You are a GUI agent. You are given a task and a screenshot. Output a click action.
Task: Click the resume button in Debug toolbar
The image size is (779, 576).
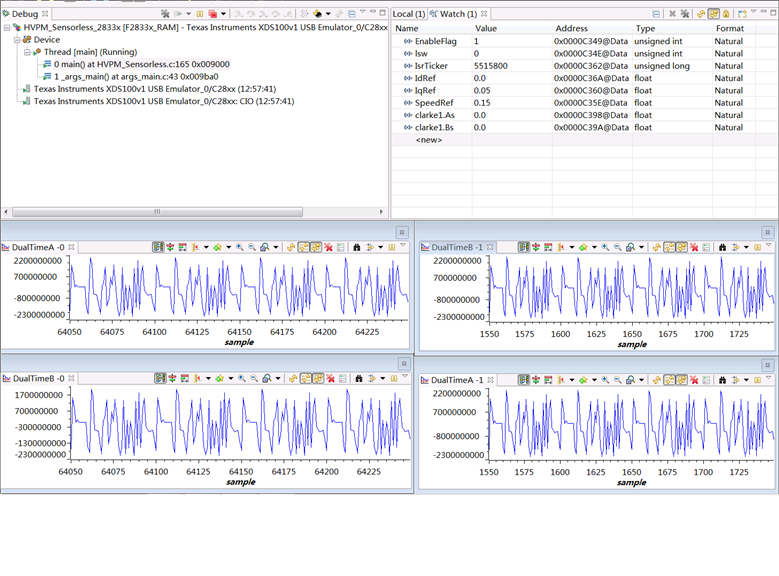pos(178,13)
